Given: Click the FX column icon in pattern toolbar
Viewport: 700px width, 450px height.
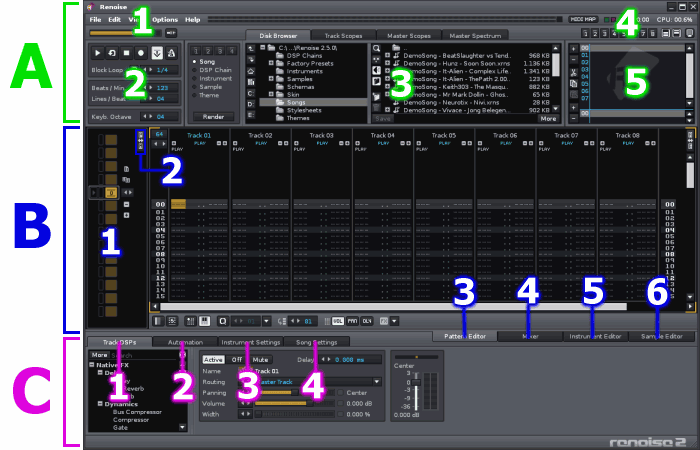Looking at the screenshot, I should pos(383,321).
